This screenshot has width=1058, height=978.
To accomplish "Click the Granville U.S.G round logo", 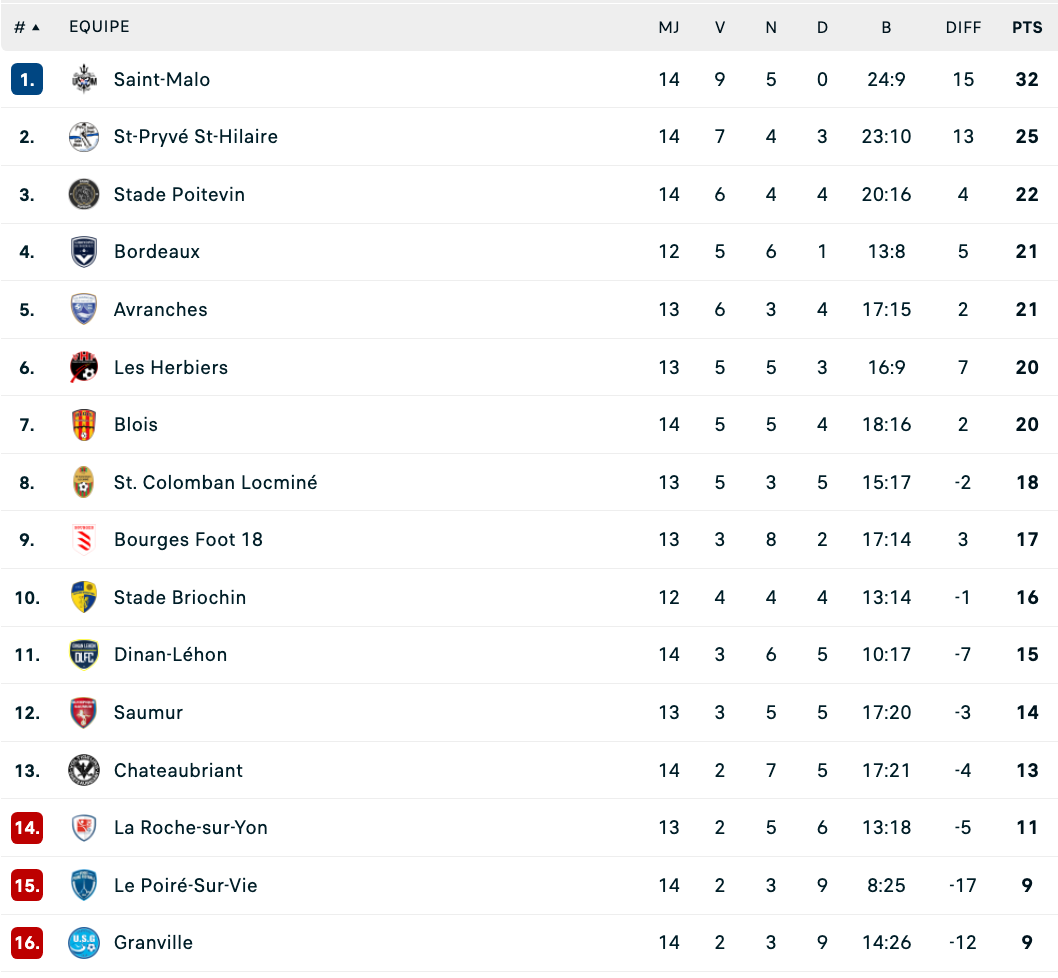I will click(84, 943).
